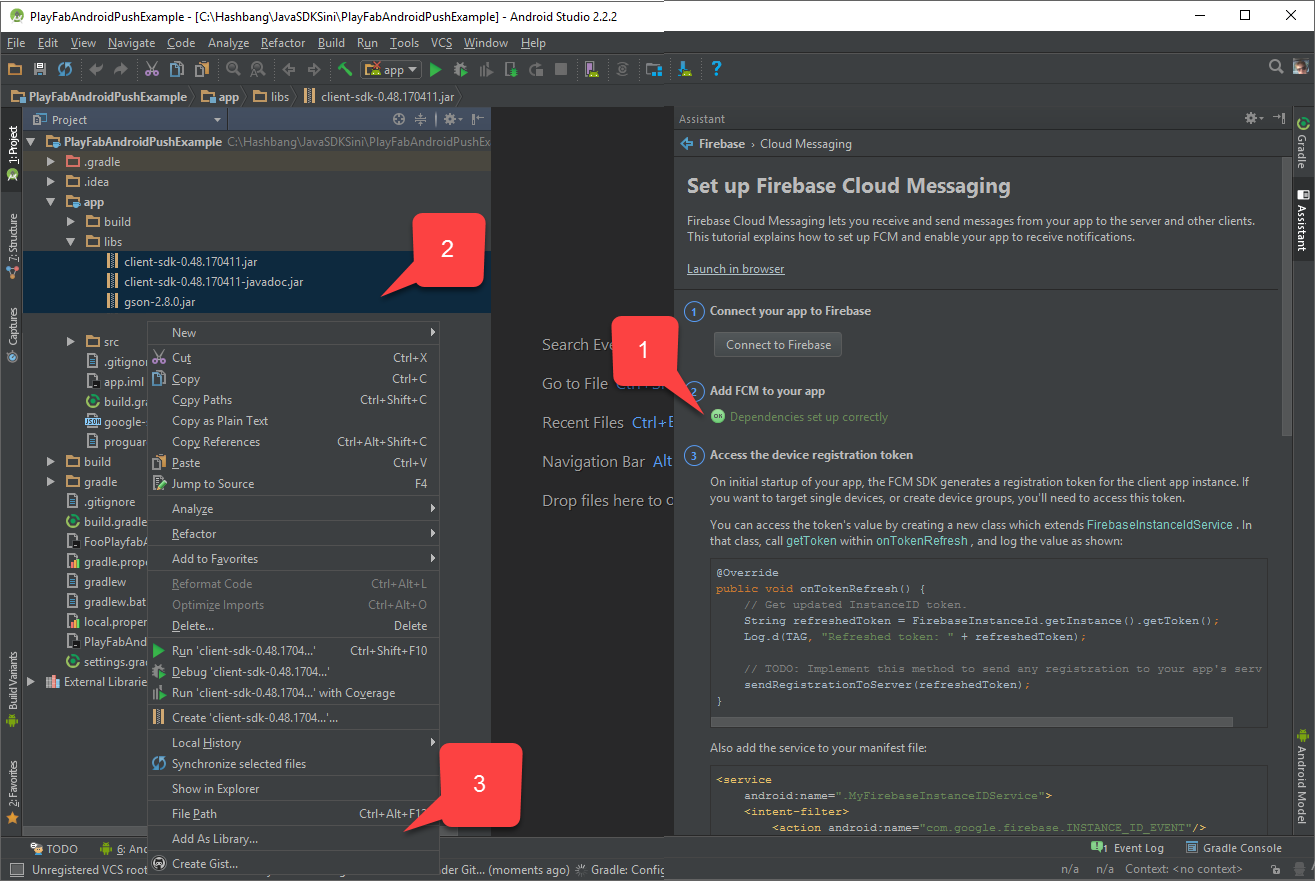Image resolution: width=1315 pixels, height=881 pixels.
Task: Click Scroll from Source target icon
Action: (x=399, y=119)
